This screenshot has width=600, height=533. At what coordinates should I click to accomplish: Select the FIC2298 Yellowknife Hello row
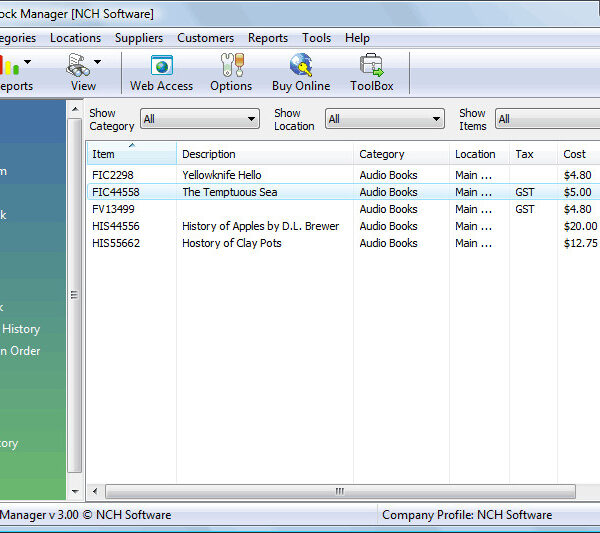344,175
